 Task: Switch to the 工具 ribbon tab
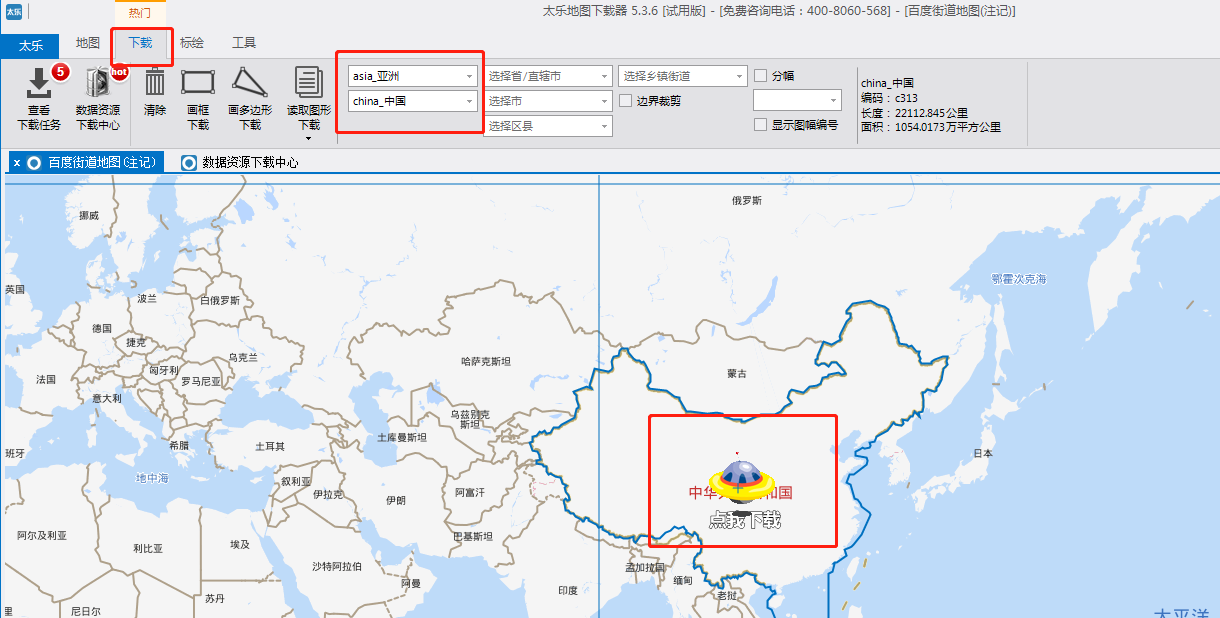click(x=244, y=43)
